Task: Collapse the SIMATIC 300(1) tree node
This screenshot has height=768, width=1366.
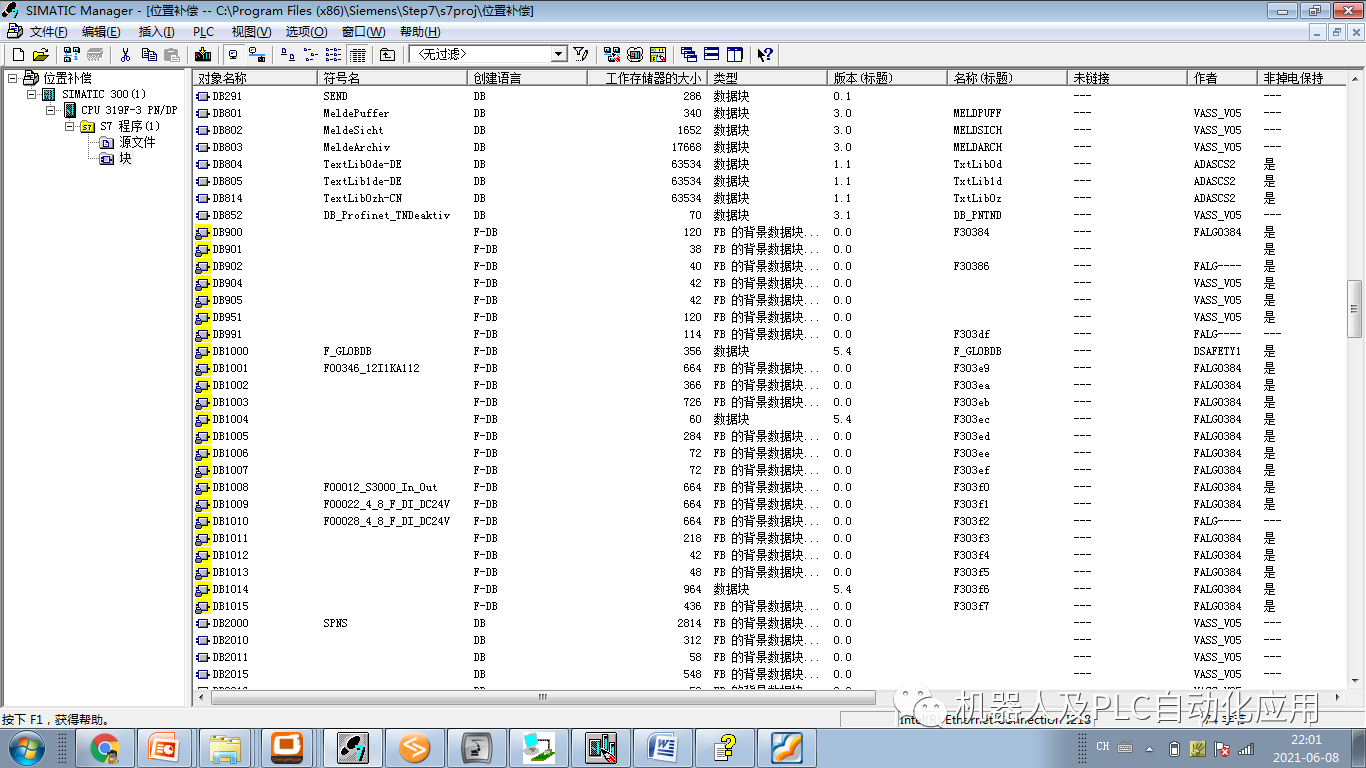Action: tap(31, 94)
